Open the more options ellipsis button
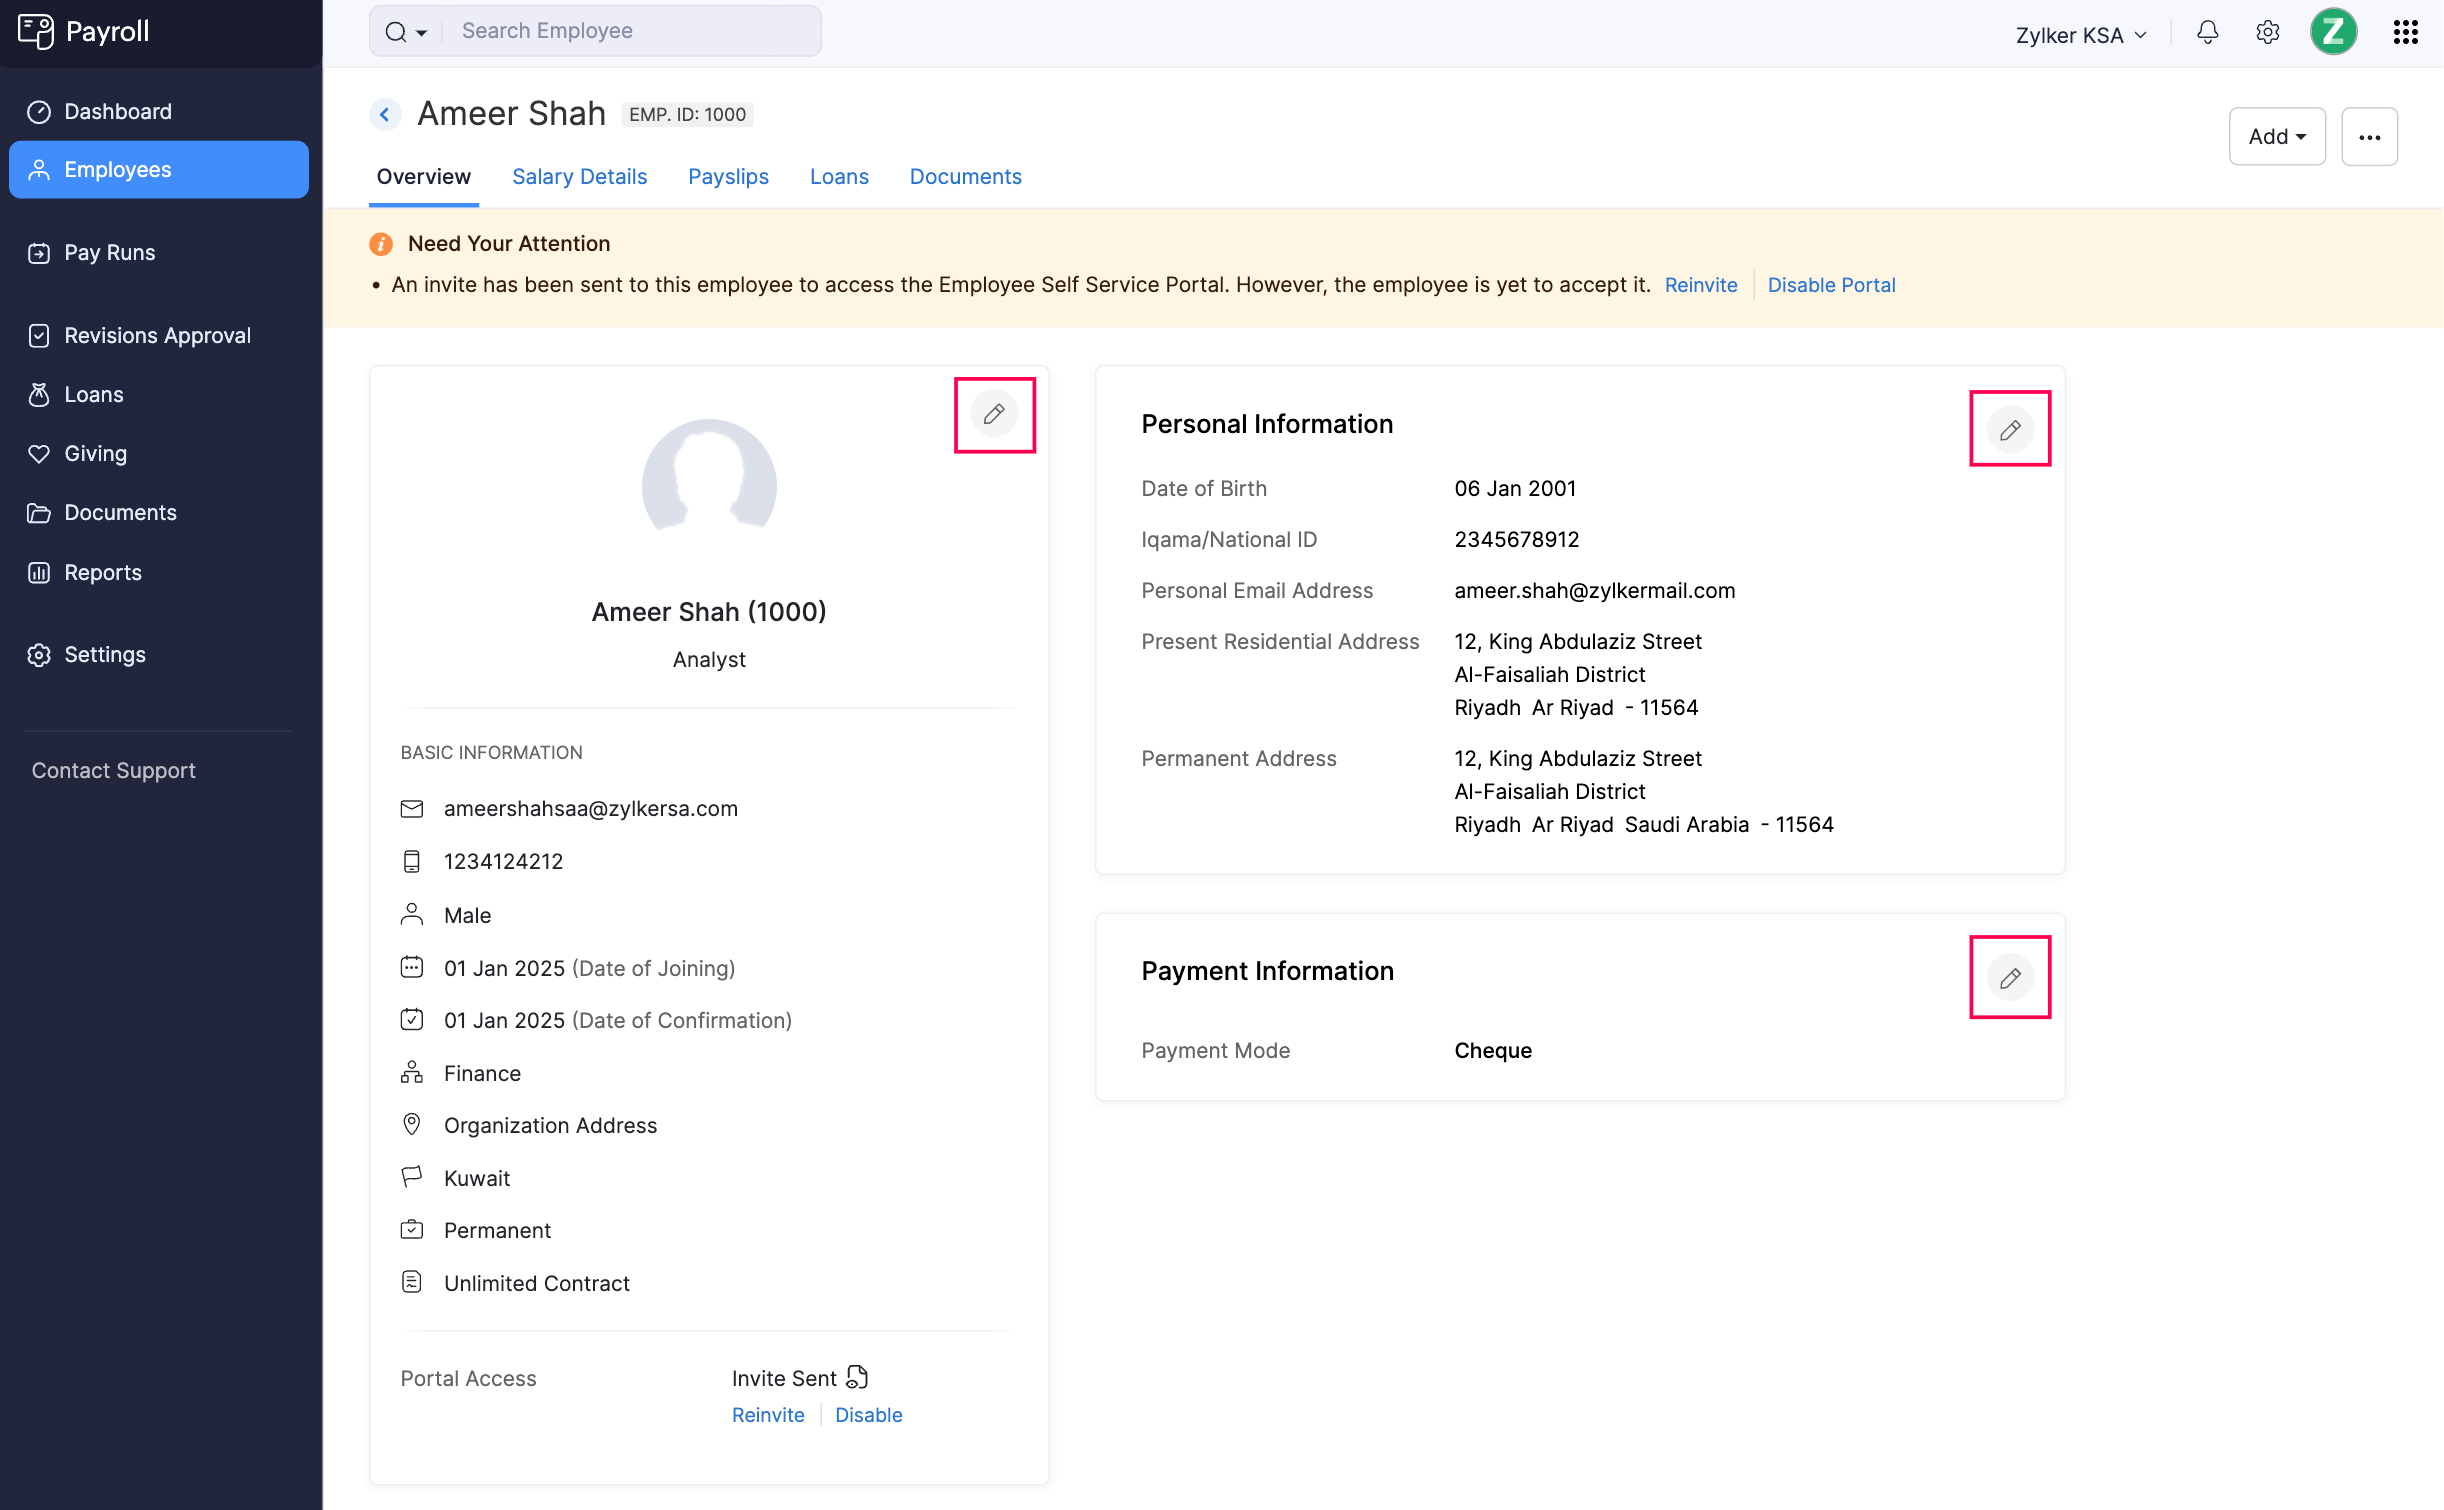 coord(2369,136)
